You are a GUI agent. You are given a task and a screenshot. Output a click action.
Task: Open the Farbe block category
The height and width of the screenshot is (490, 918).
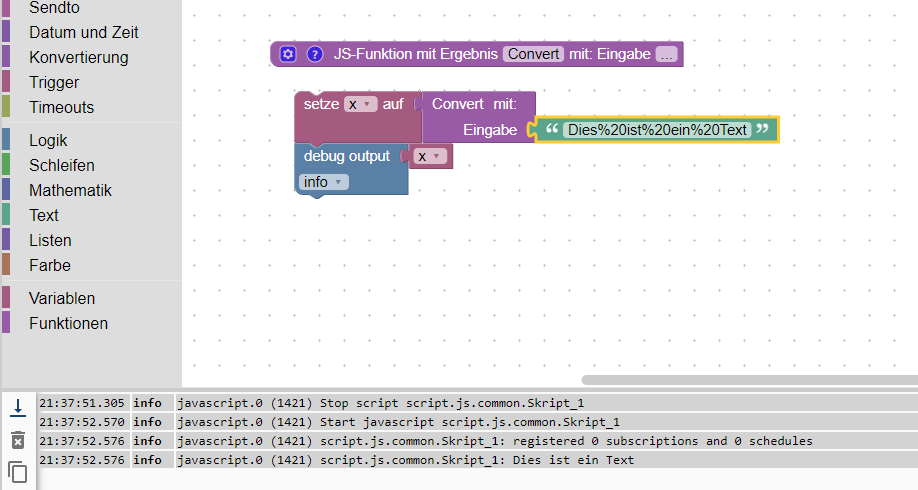coord(50,265)
